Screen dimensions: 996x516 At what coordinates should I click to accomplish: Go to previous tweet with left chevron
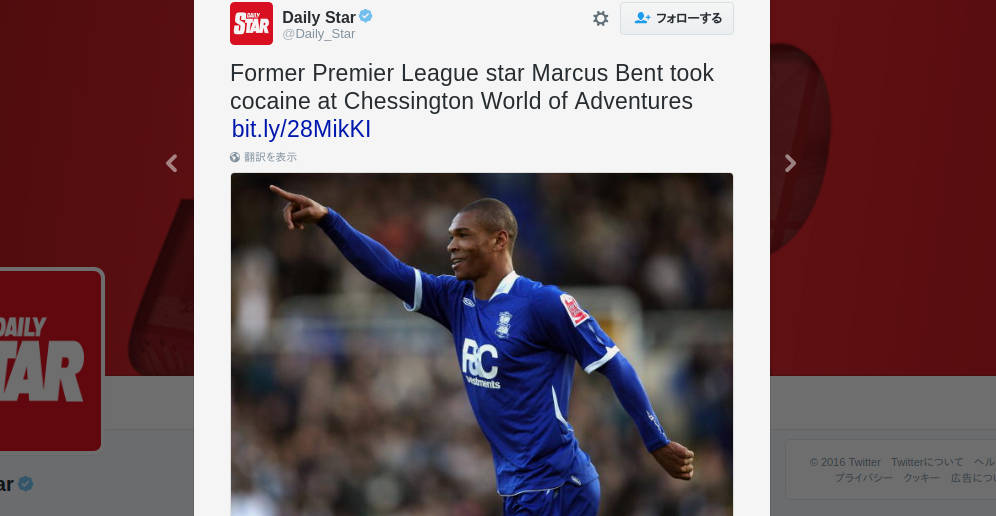click(172, 163)
